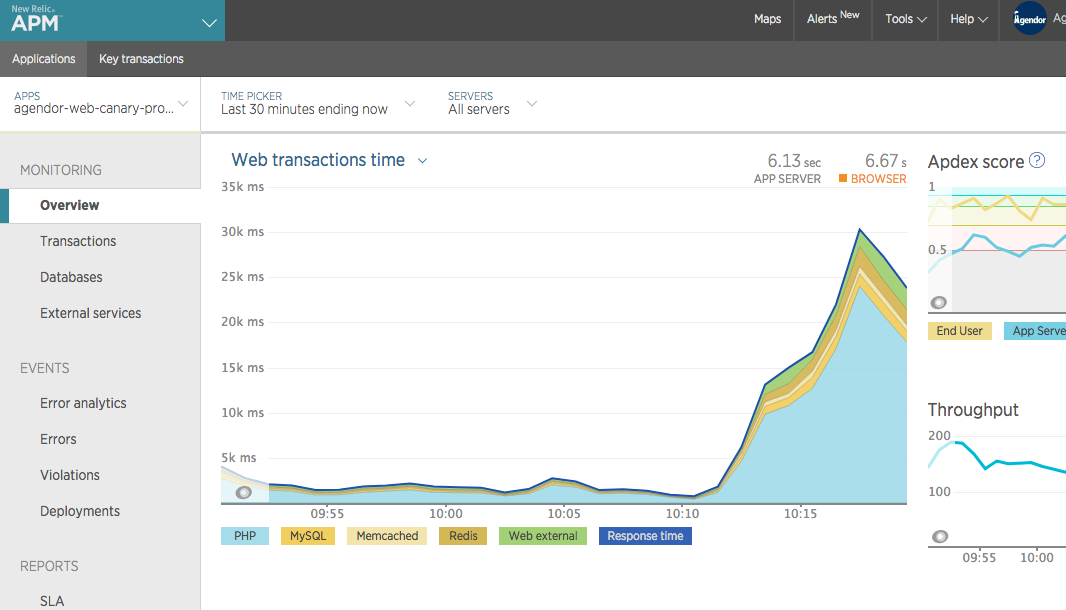Go to Deployments page

coord(80,511)
